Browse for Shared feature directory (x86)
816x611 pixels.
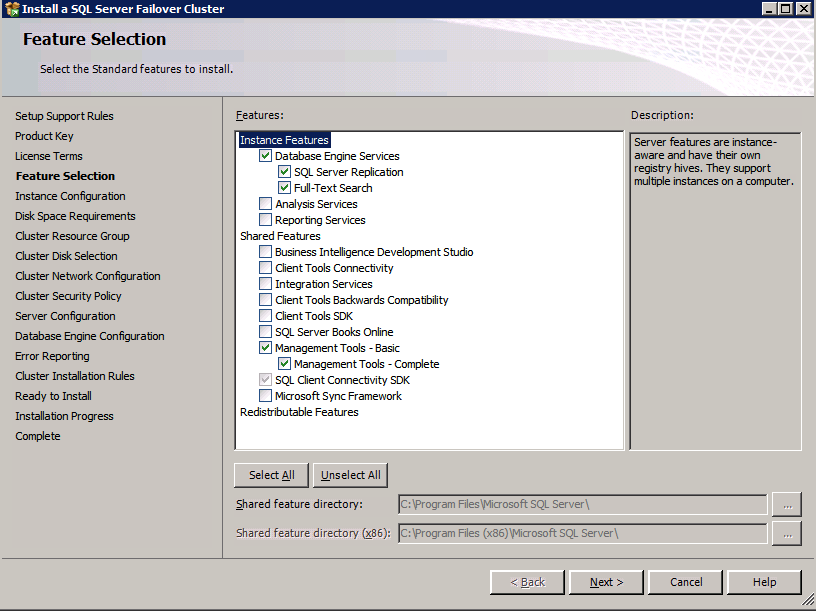[787, 533]
